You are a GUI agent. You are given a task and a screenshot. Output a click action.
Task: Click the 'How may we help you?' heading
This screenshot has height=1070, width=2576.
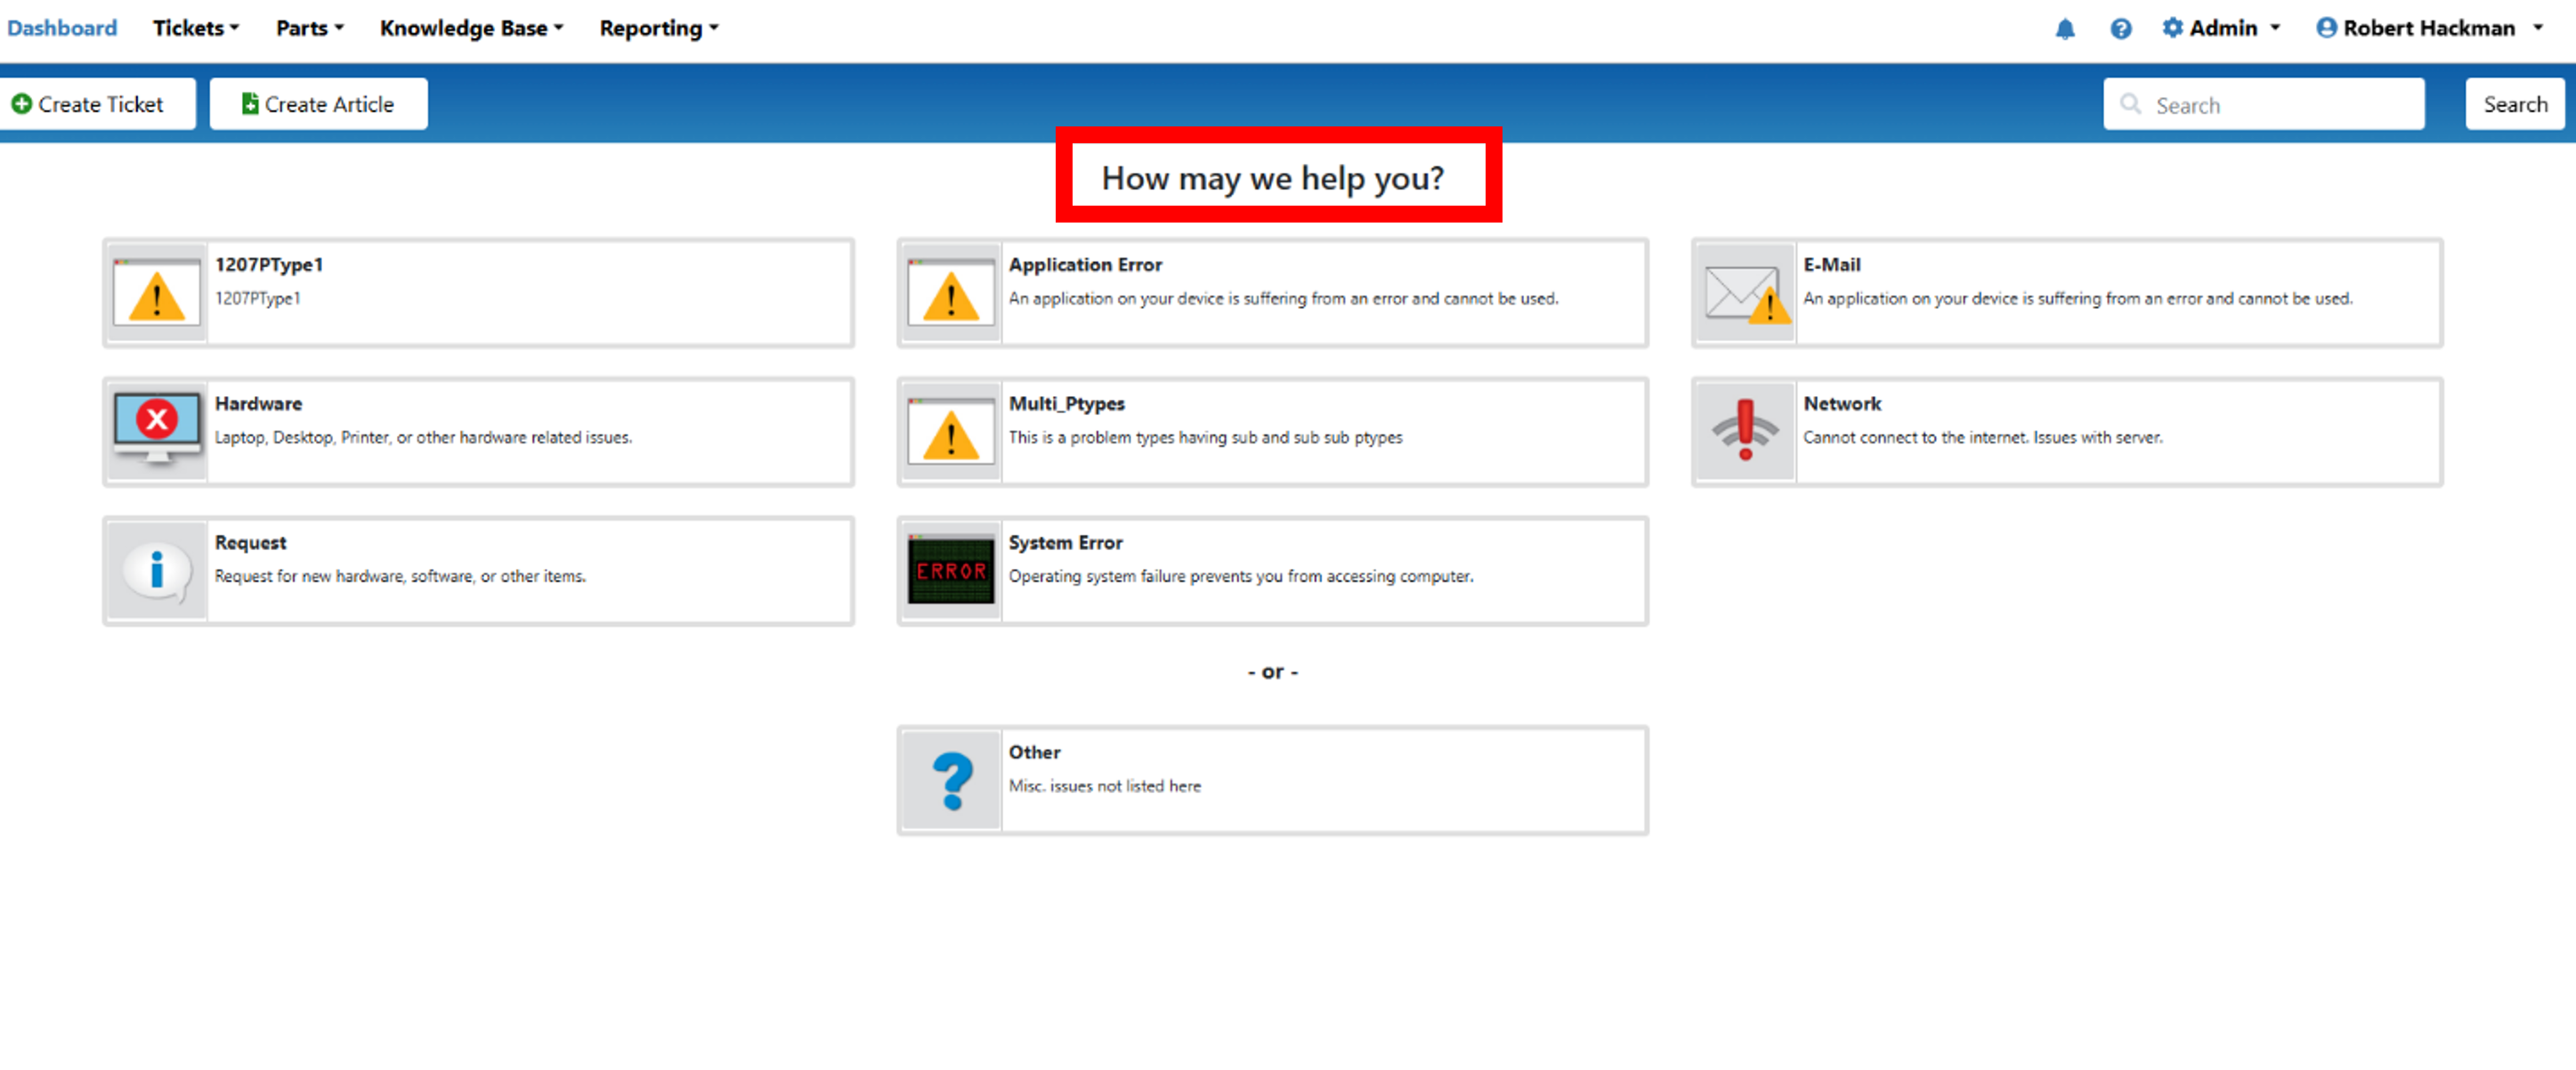pos(1272,178)
